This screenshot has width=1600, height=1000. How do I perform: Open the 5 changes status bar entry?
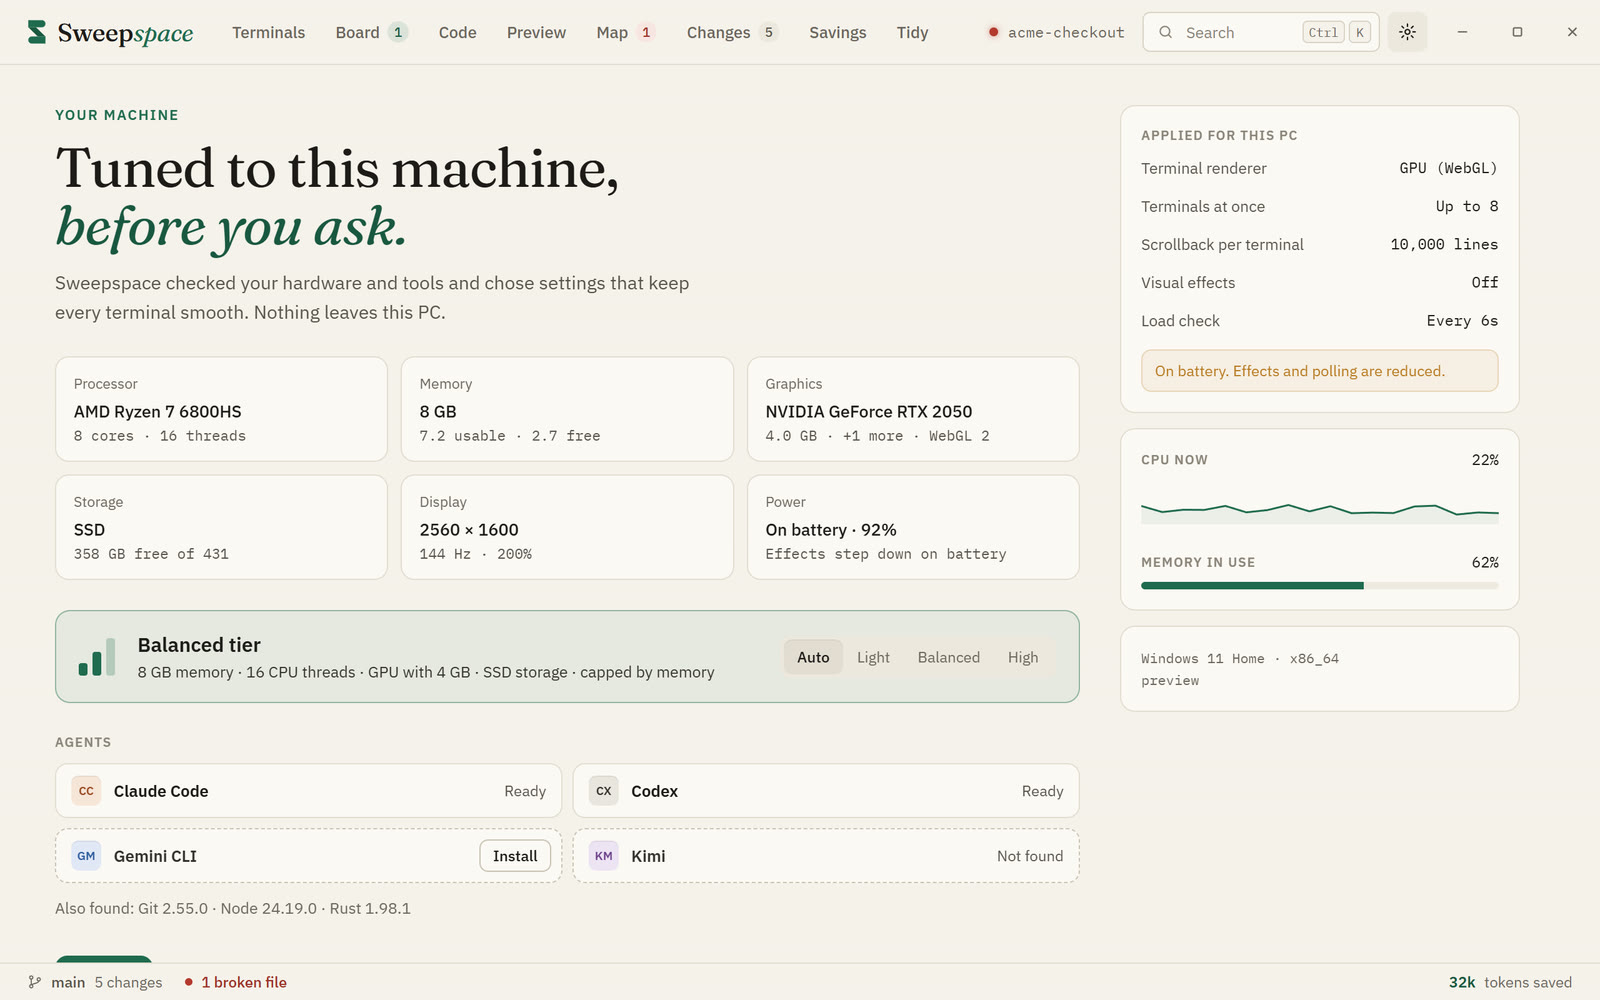[x=128, y=982]
